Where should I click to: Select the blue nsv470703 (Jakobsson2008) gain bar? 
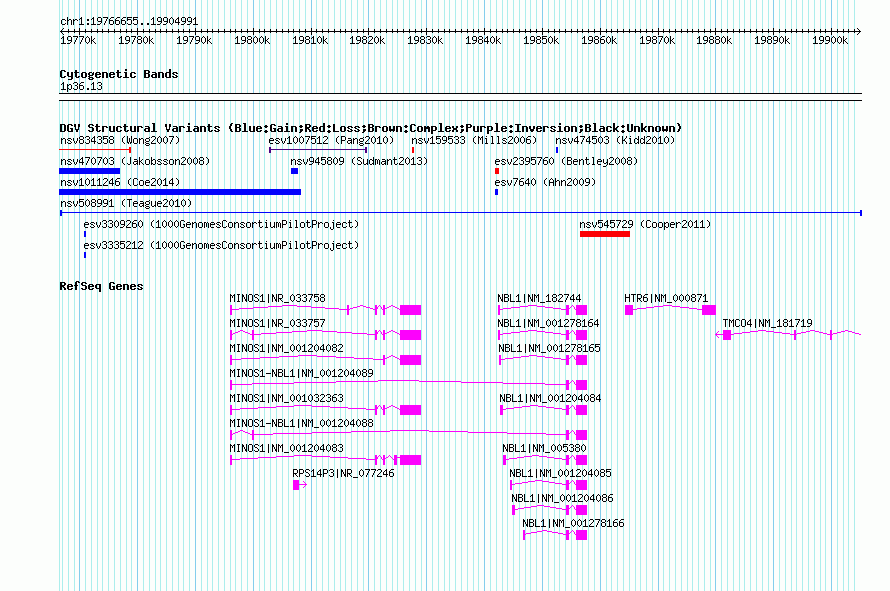pyautogui.click(x=90, y=171)
